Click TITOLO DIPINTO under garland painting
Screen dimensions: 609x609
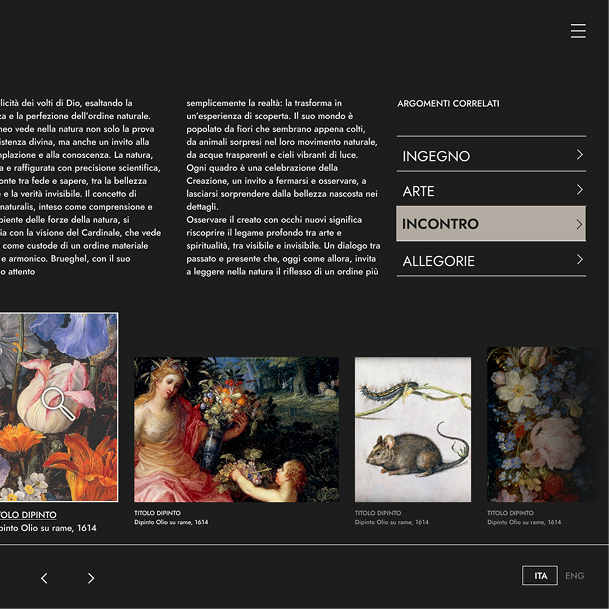point(510,513)
